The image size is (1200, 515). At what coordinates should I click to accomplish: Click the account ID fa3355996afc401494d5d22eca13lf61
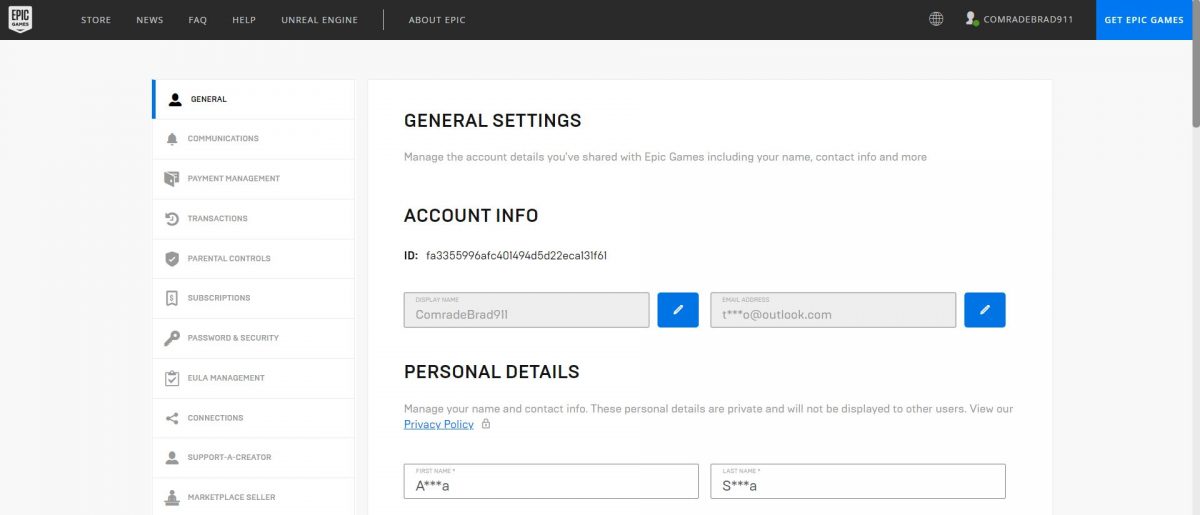pyautogui.click(x=517, y=255)
